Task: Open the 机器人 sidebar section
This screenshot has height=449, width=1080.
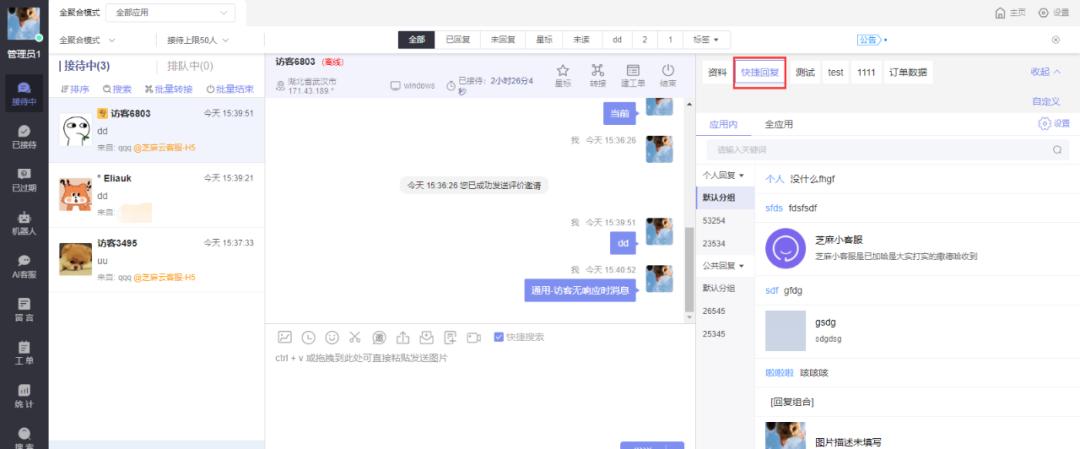Action: [x=24, y=223]
